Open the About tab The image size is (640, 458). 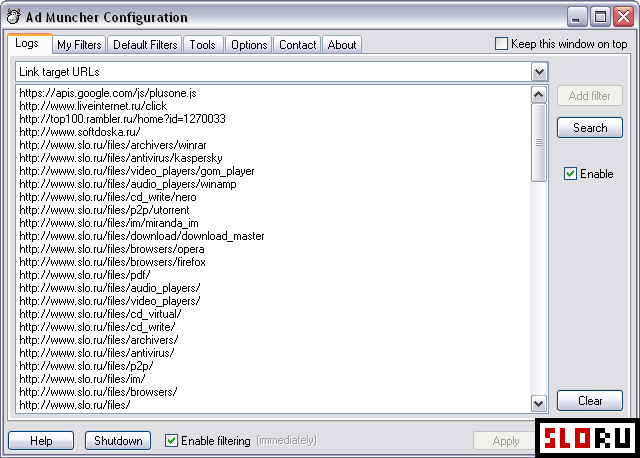[x=342, y=44]
